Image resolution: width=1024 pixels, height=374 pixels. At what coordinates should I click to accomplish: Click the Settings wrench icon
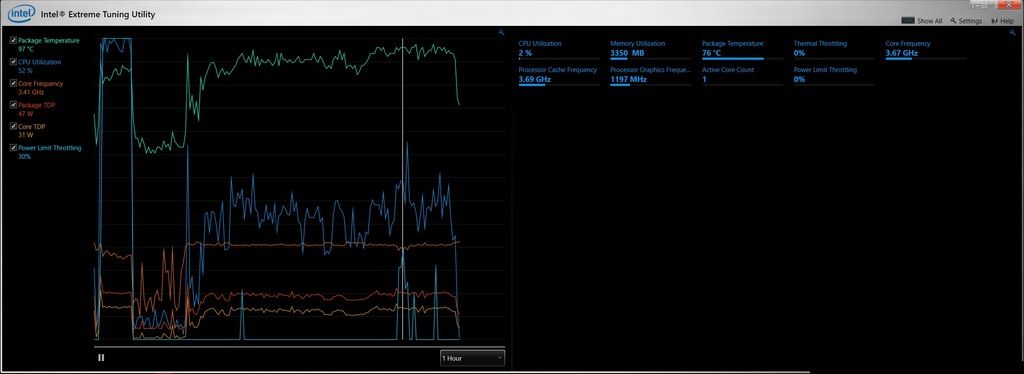pyautogui.click(x=953, y=21)
